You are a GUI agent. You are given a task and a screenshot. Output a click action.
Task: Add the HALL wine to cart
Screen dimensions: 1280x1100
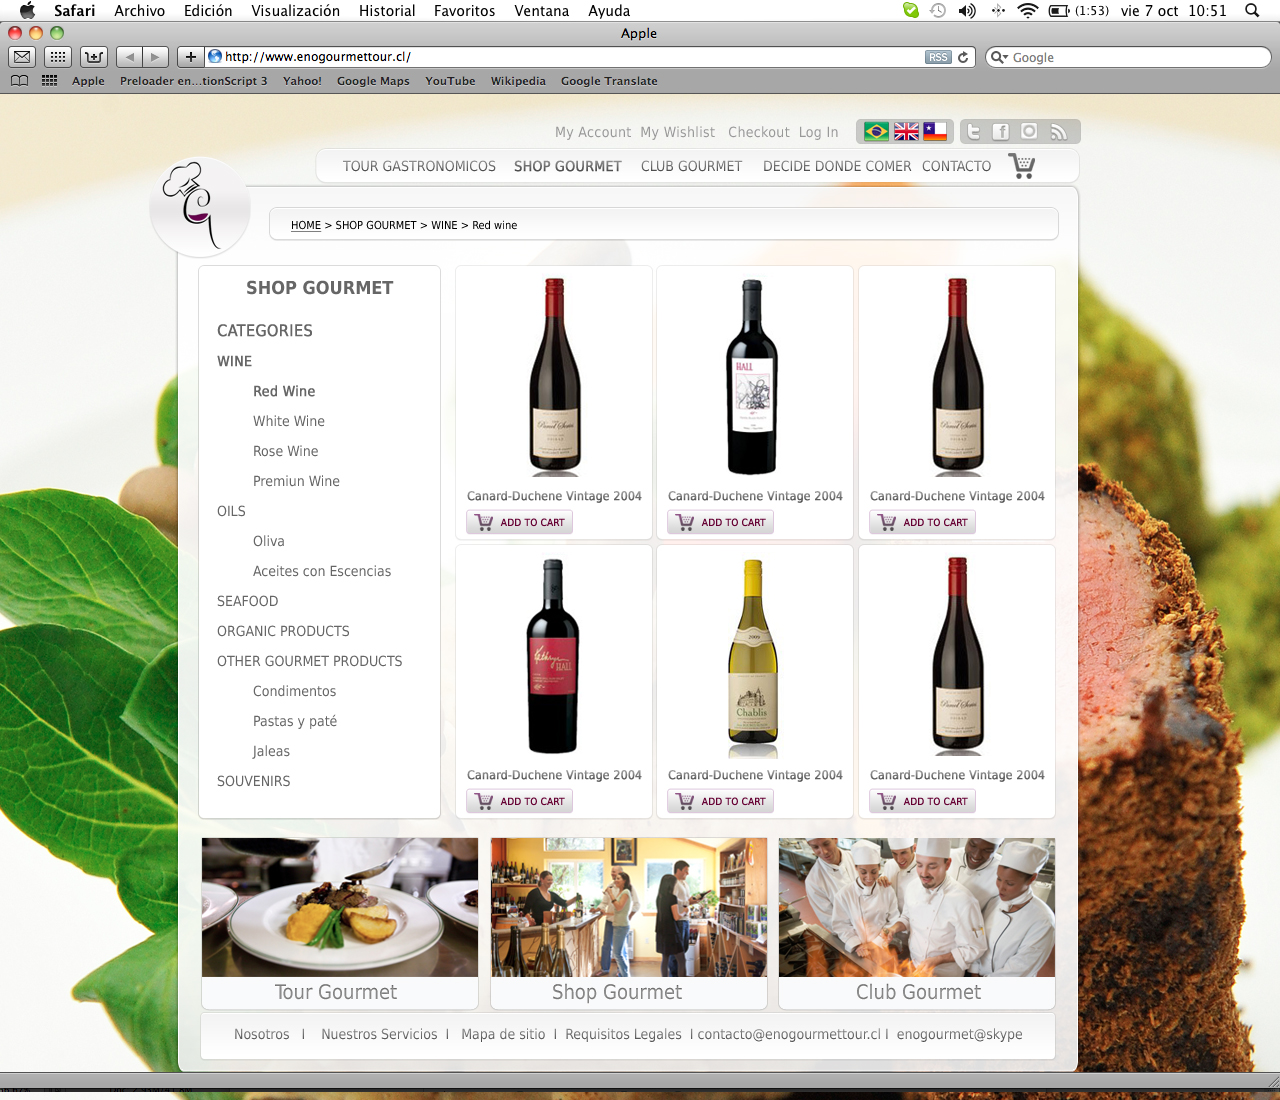(x=720, y=522)
